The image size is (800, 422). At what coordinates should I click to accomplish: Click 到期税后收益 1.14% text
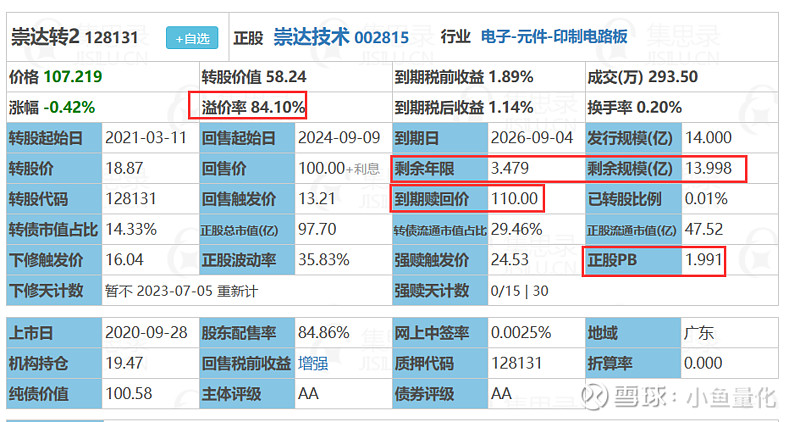(464, 107)
